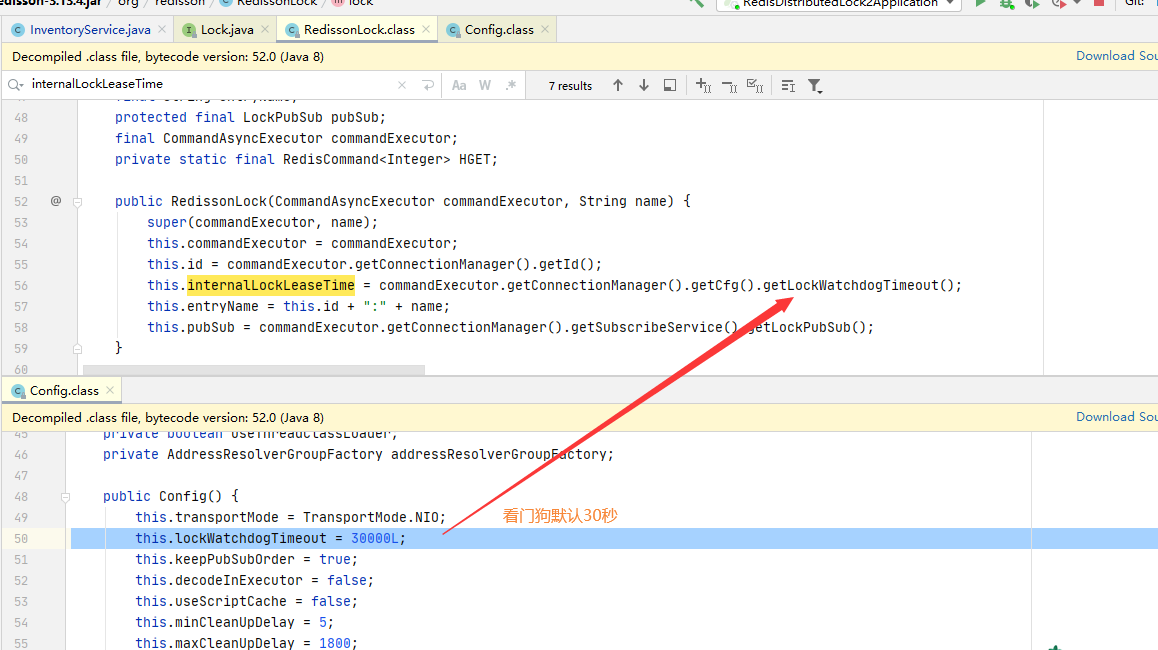Viewport: 1158px width, 650px height.
Task: Click the open-in-window icon beside result arrows
Action: [x=670, y=85]
